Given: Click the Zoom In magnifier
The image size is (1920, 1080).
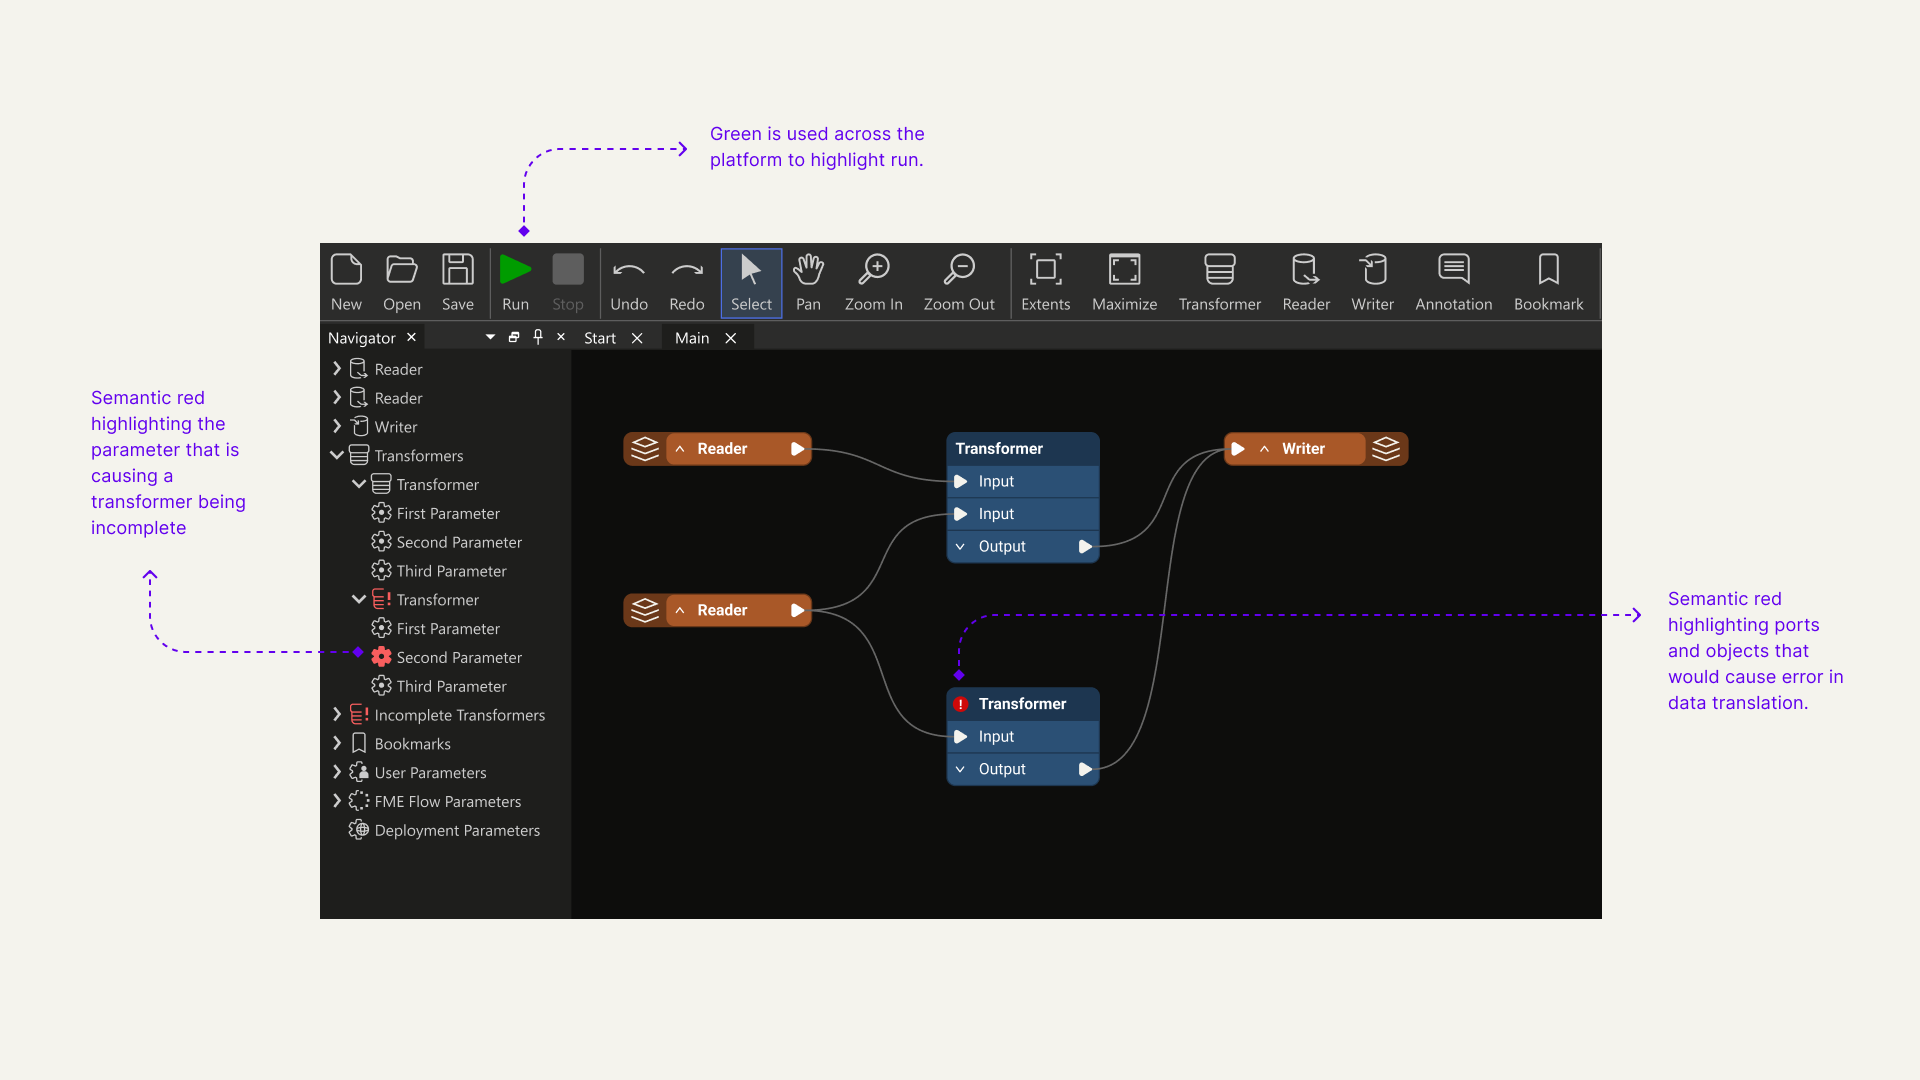Looking at the screenshot, I should [873, 281].
